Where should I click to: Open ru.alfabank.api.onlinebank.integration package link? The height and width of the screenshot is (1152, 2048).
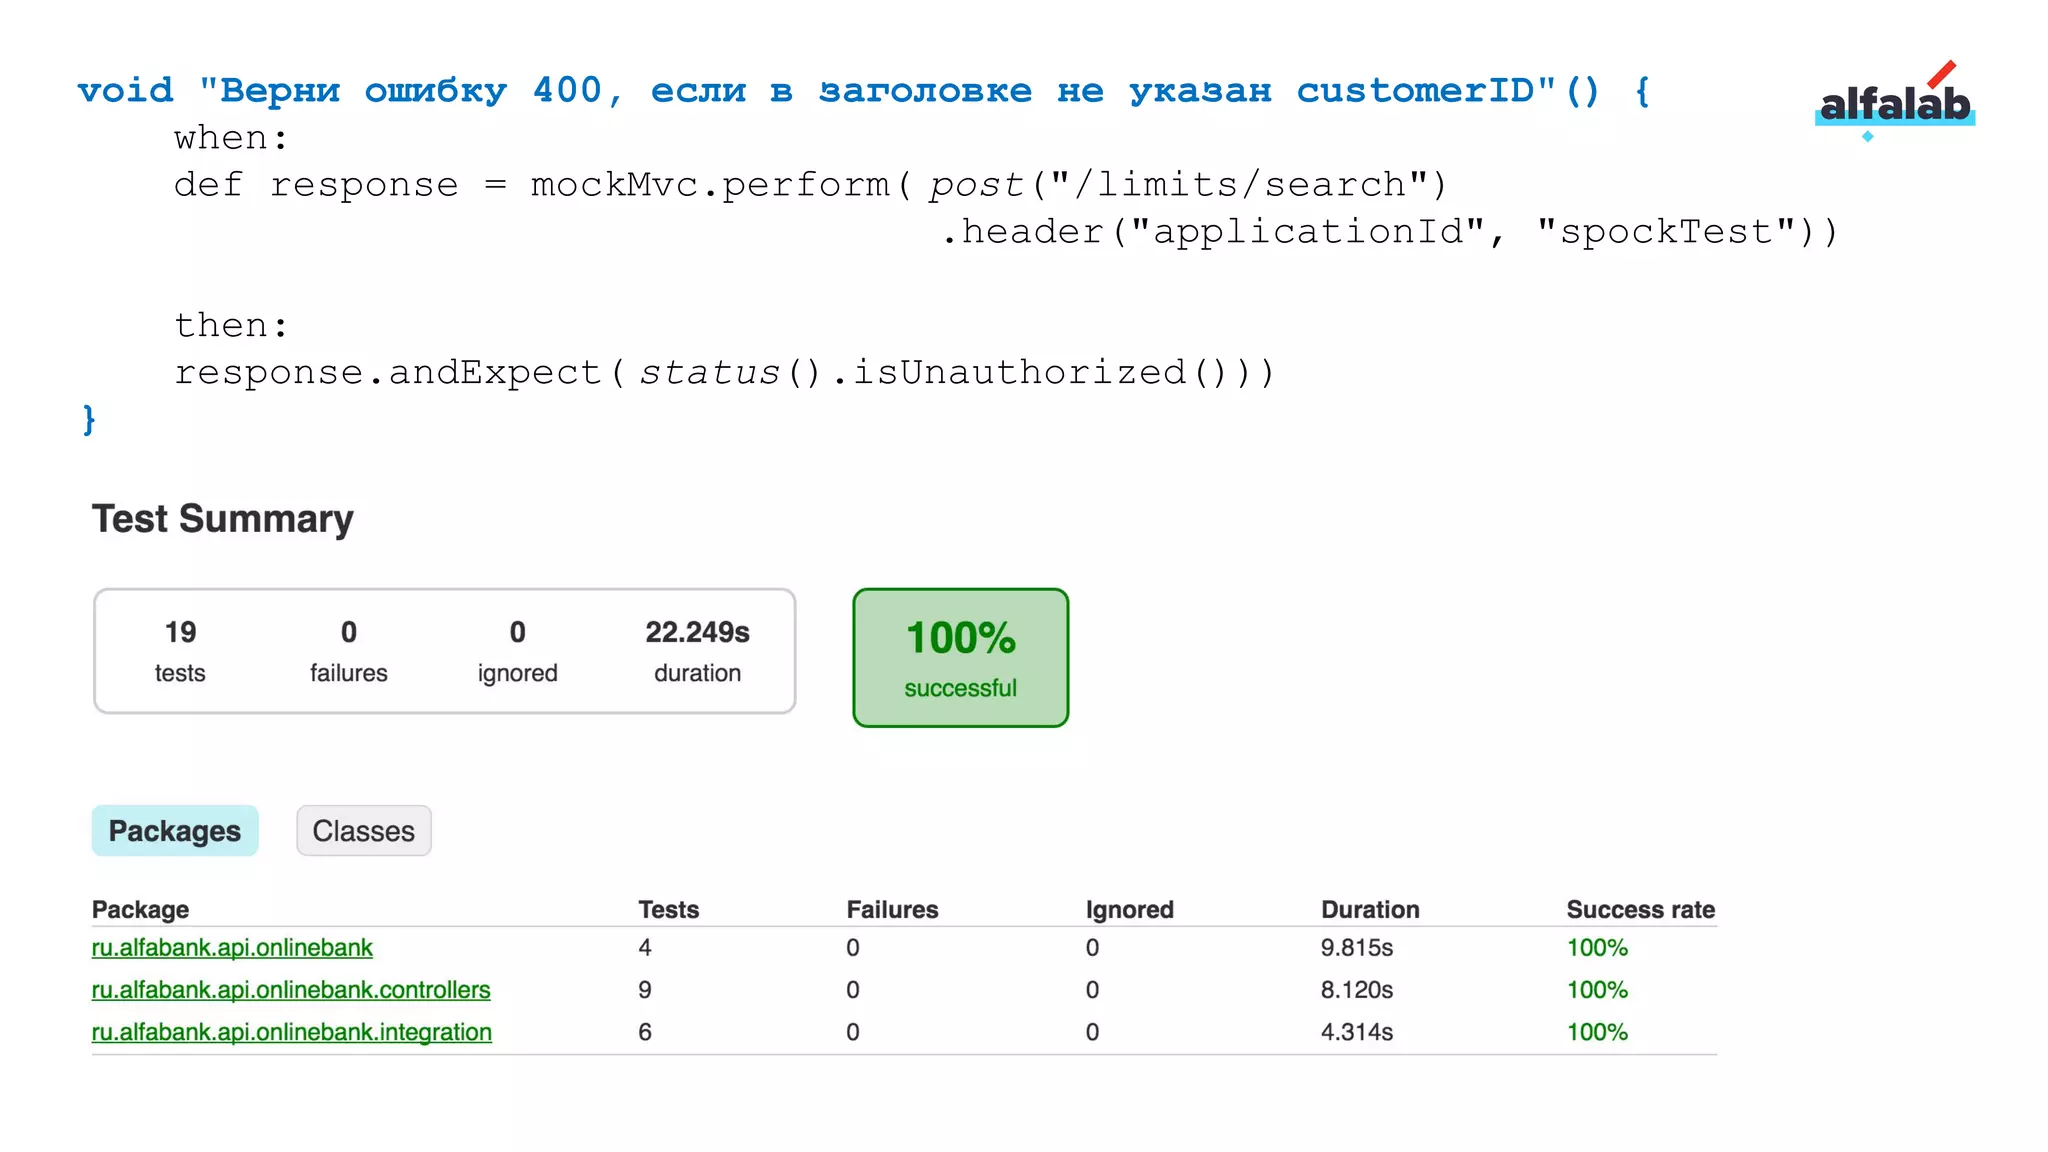pyautogui.click(x=292, y=1031)
